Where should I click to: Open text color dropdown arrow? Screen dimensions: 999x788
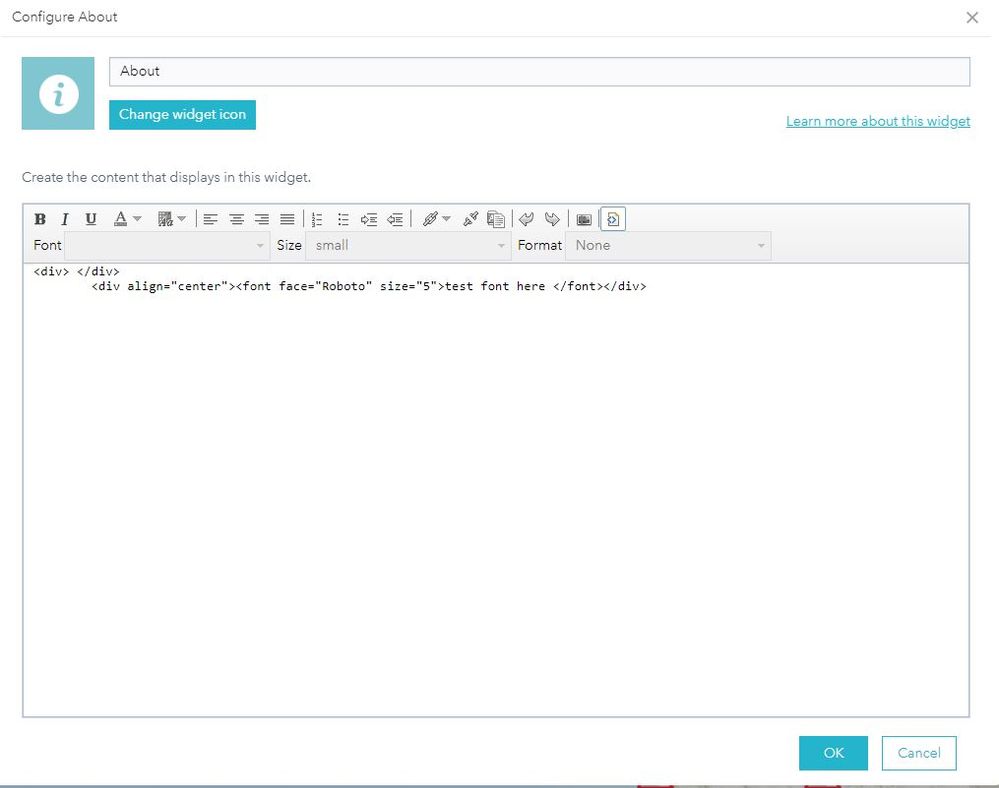tap(137, 219)
